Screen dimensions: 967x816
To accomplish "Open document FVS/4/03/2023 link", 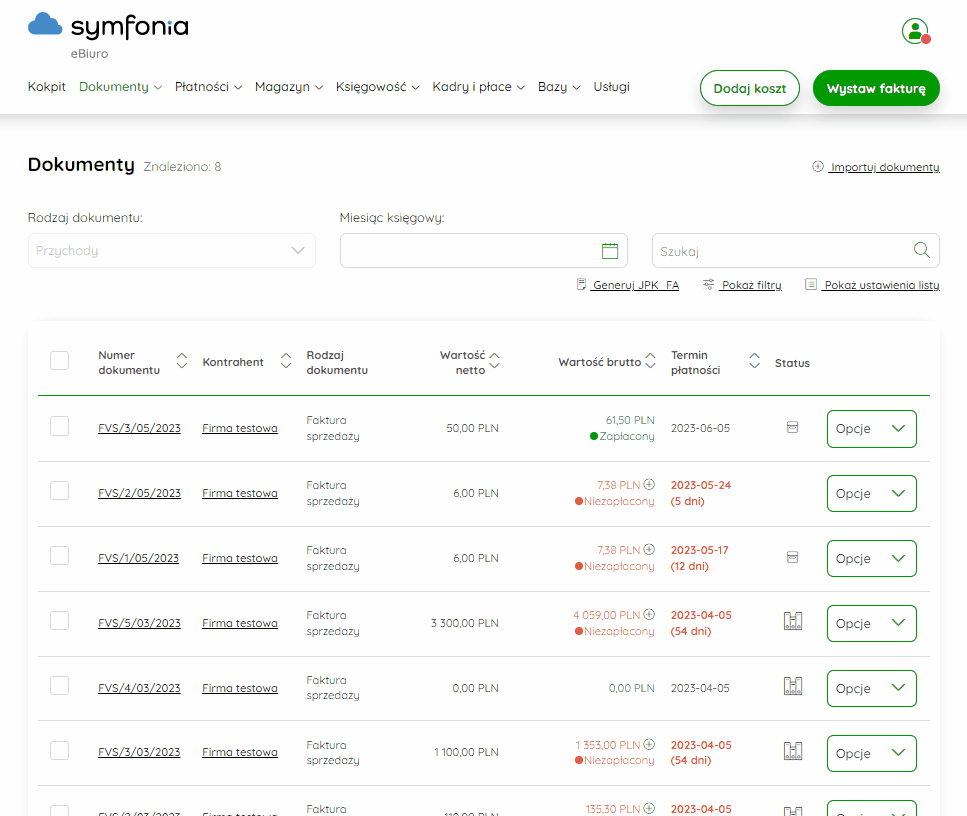I will click(x=139, y=688).
